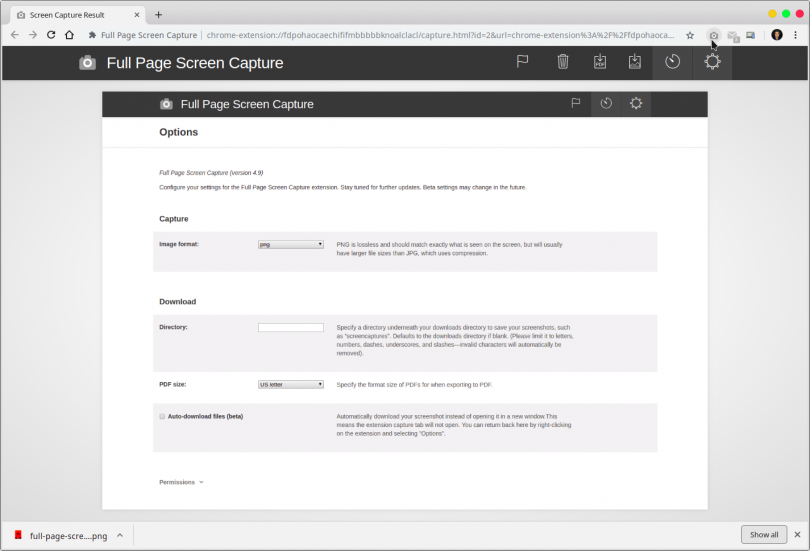Open a new browser tab
The height and width of the screenshot is (551, 810).
coord(159,15)
